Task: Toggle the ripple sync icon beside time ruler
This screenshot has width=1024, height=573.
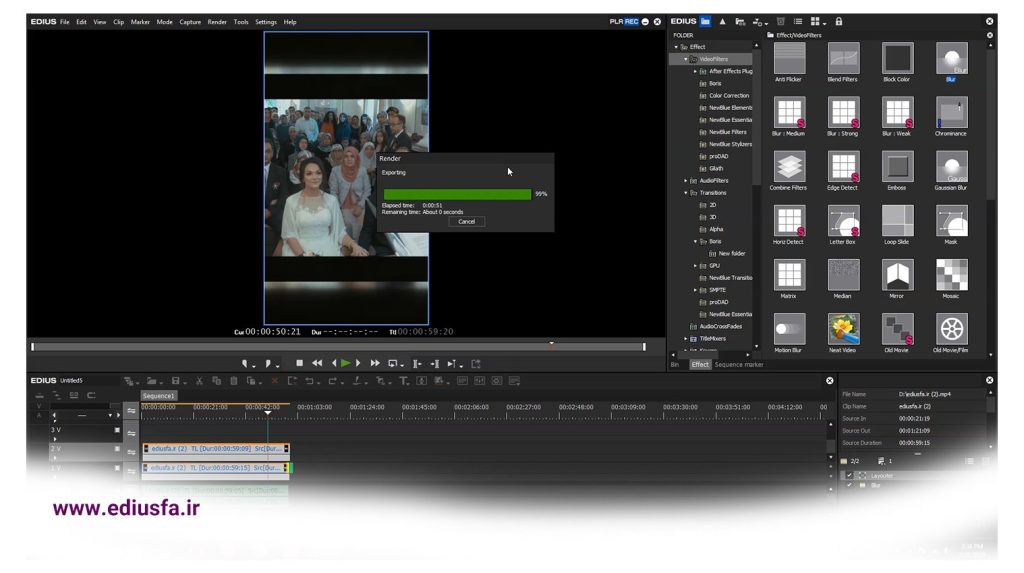Action: tap(131, 411)
